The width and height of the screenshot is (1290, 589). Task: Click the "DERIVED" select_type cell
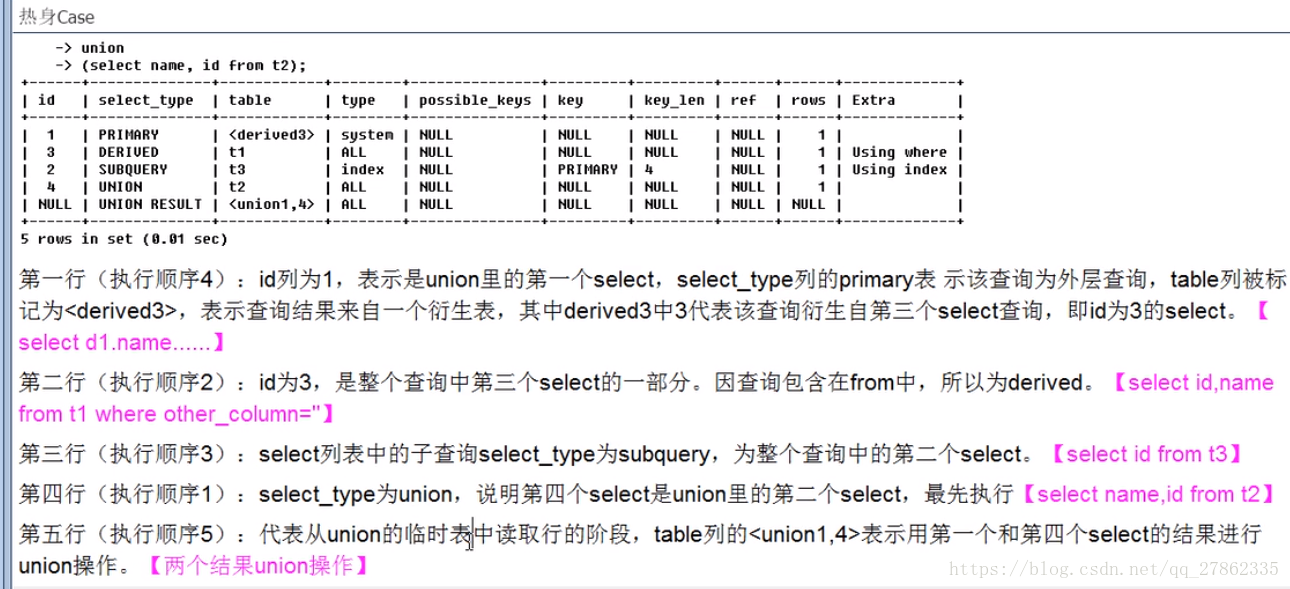[128, 152]
